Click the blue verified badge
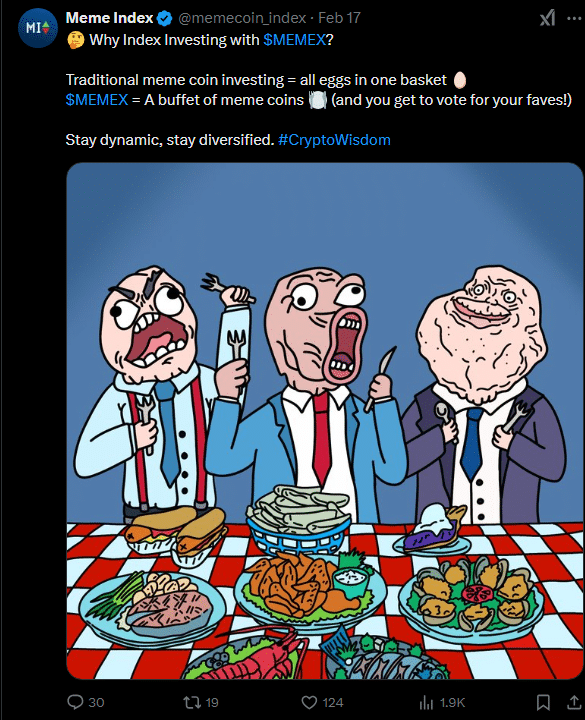This screenshot has width=585, height=720. point(164,18)
